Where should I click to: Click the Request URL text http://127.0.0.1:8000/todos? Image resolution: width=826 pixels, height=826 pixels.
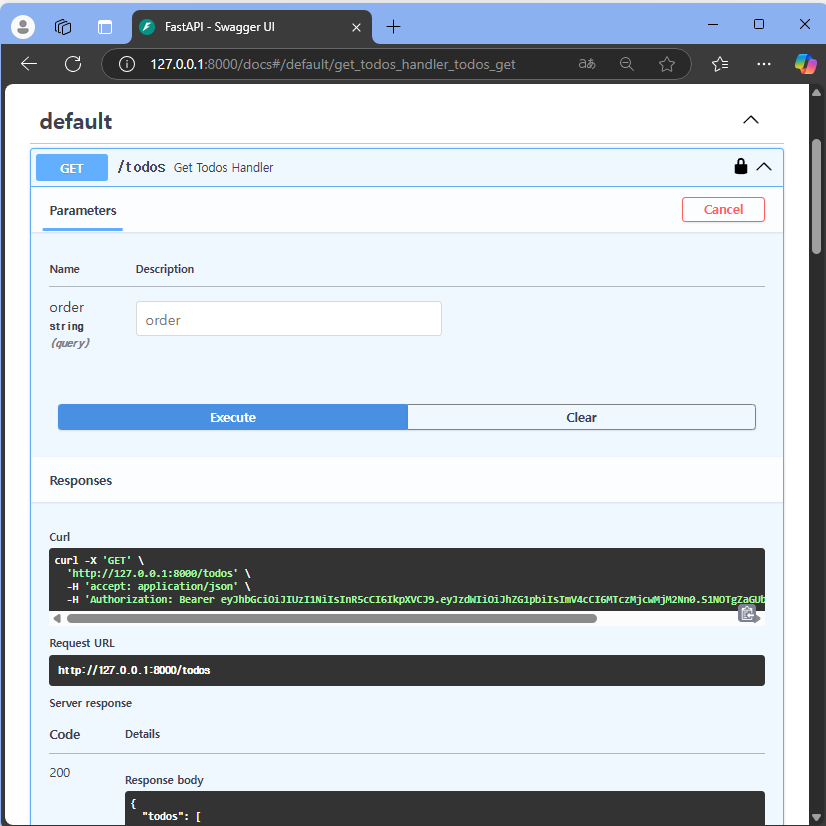tap(134, 670)
